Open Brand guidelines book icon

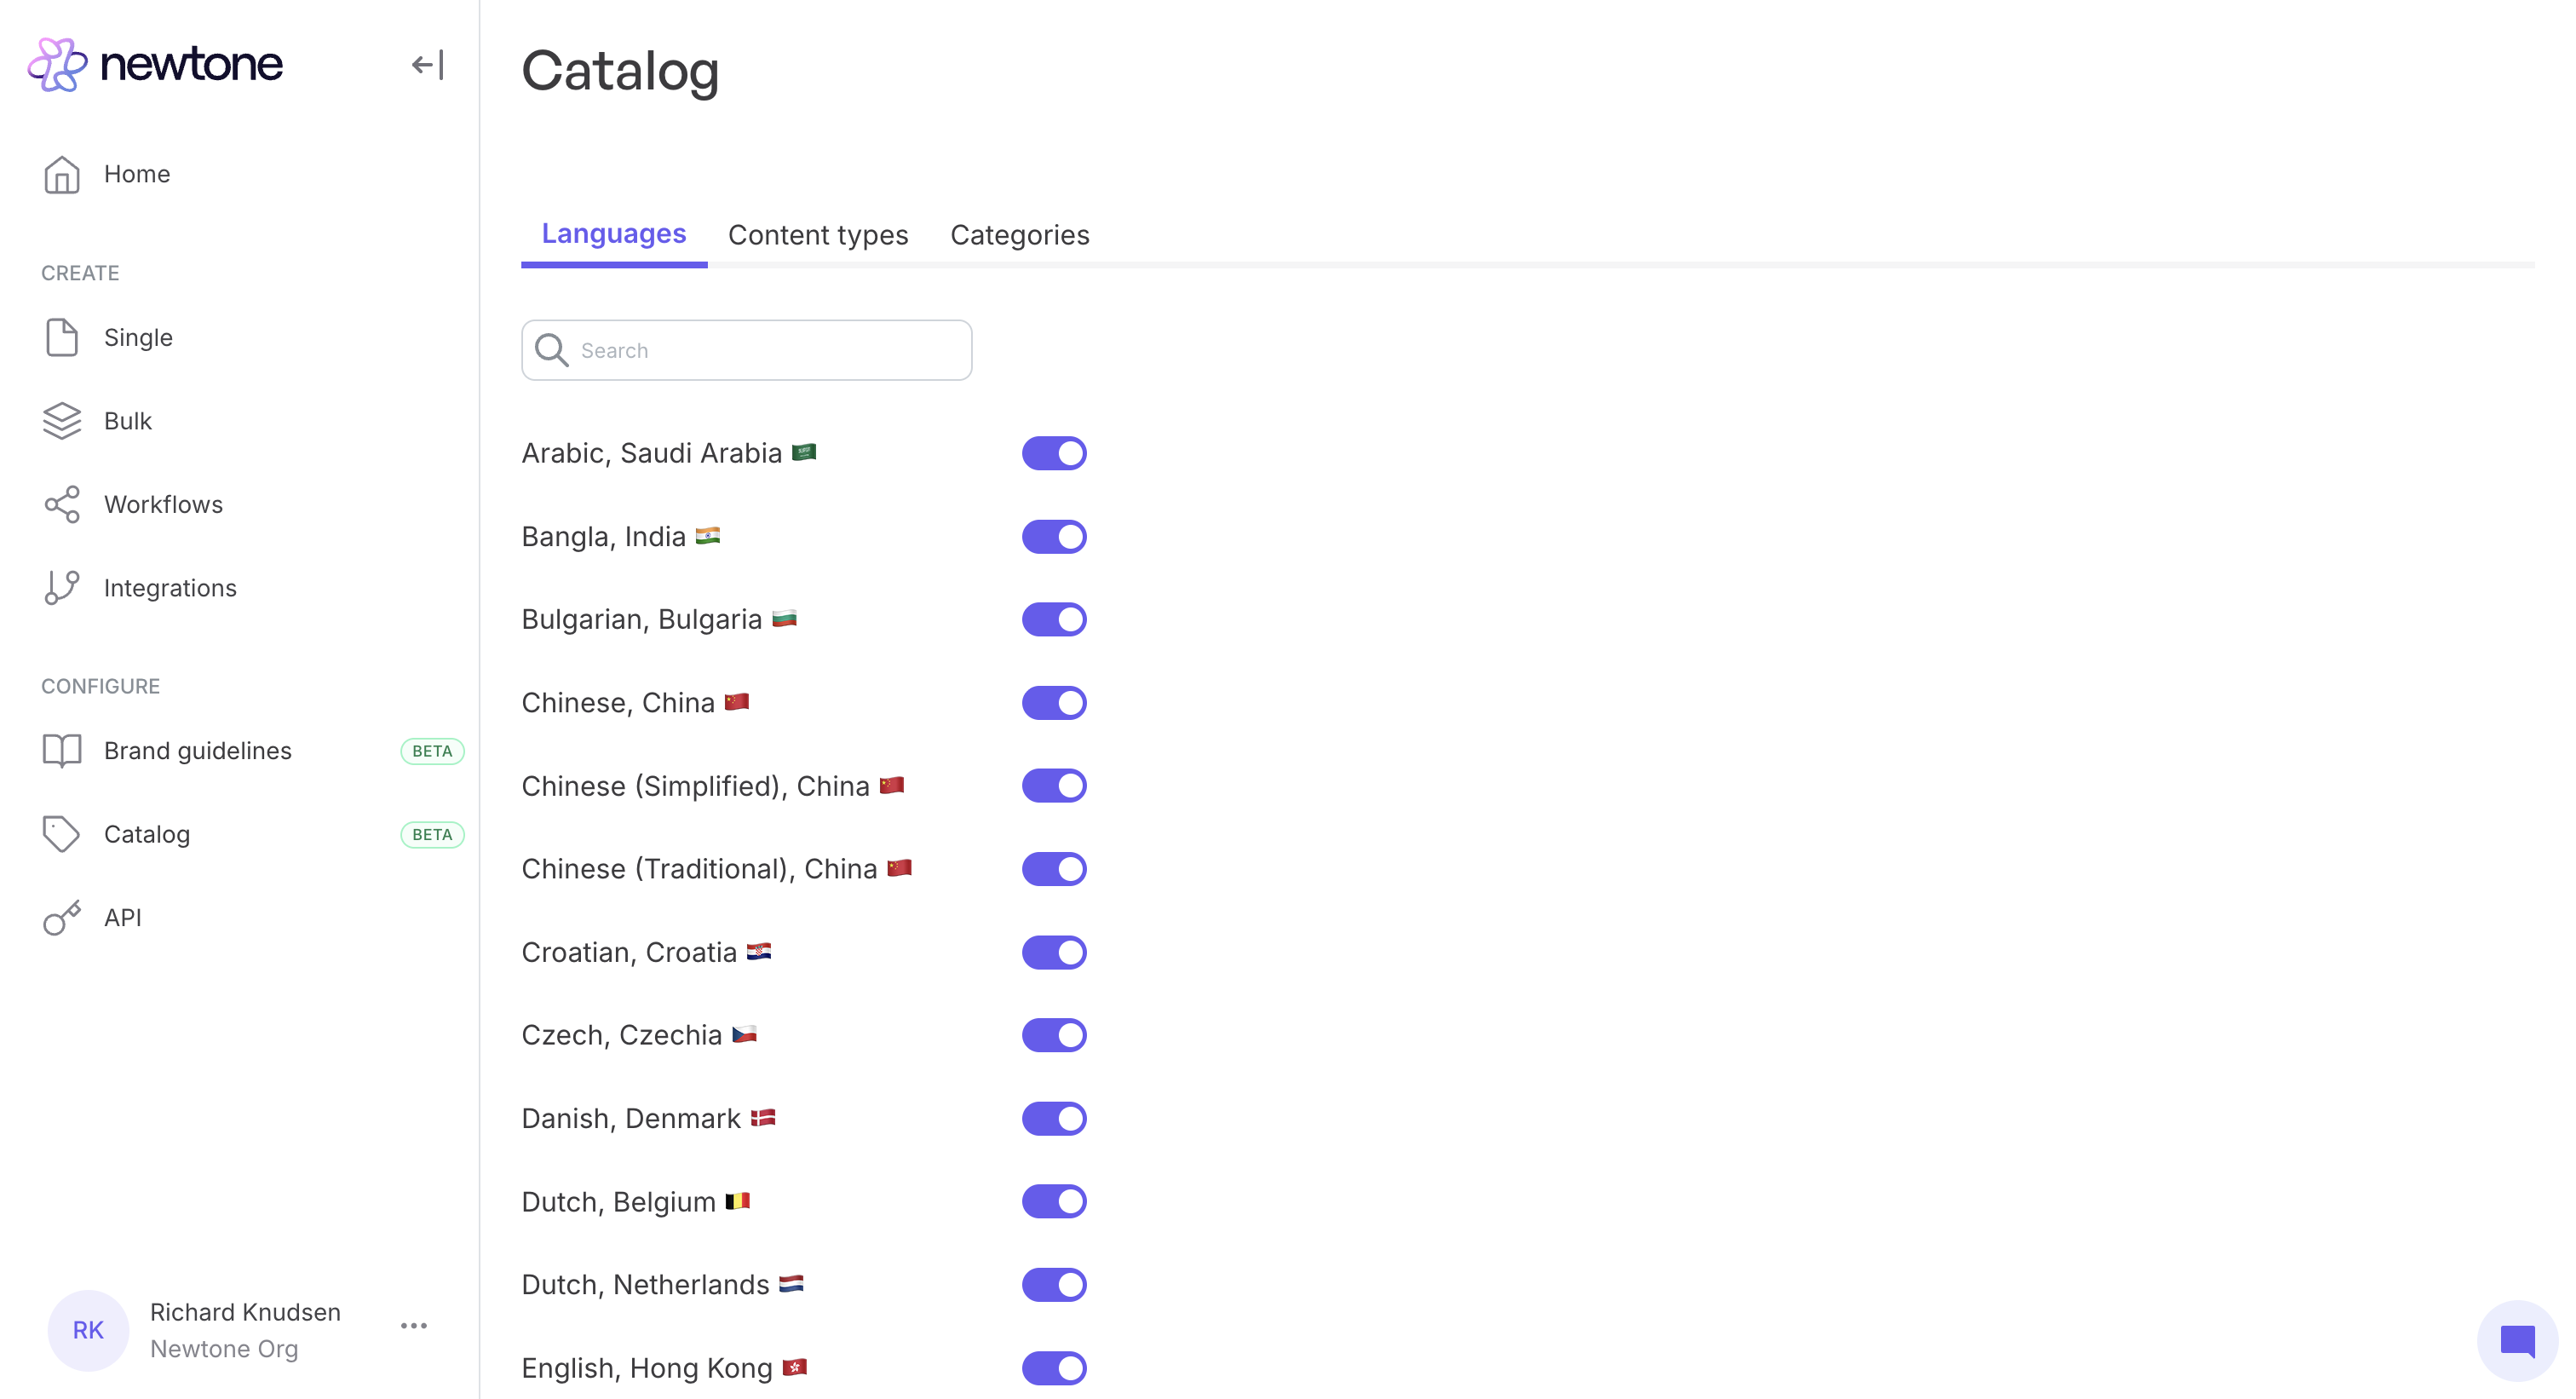(62, 751)
